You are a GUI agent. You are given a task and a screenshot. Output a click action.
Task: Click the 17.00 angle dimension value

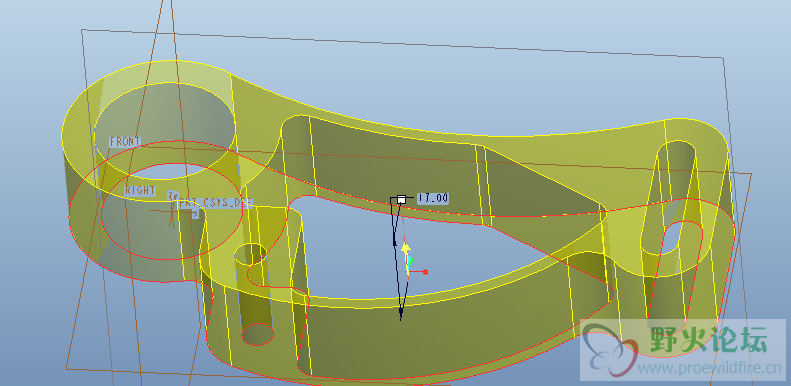pyautogui.click(x=433, y=198)
